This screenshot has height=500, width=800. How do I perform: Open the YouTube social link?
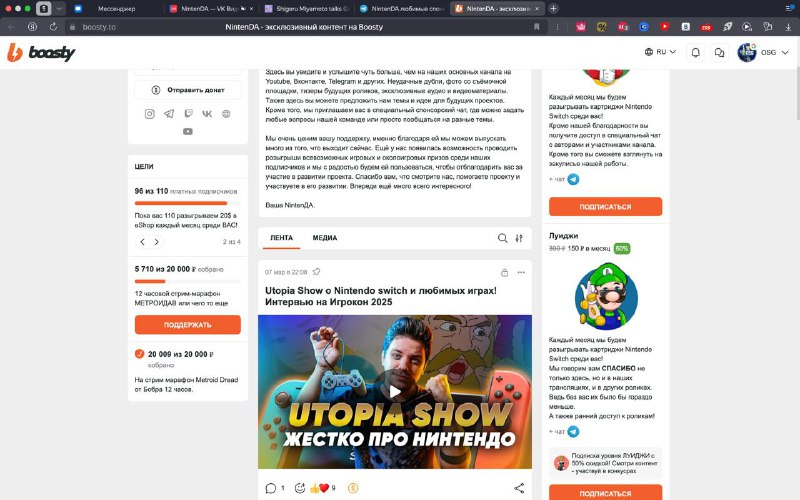[x=188, y=131]
